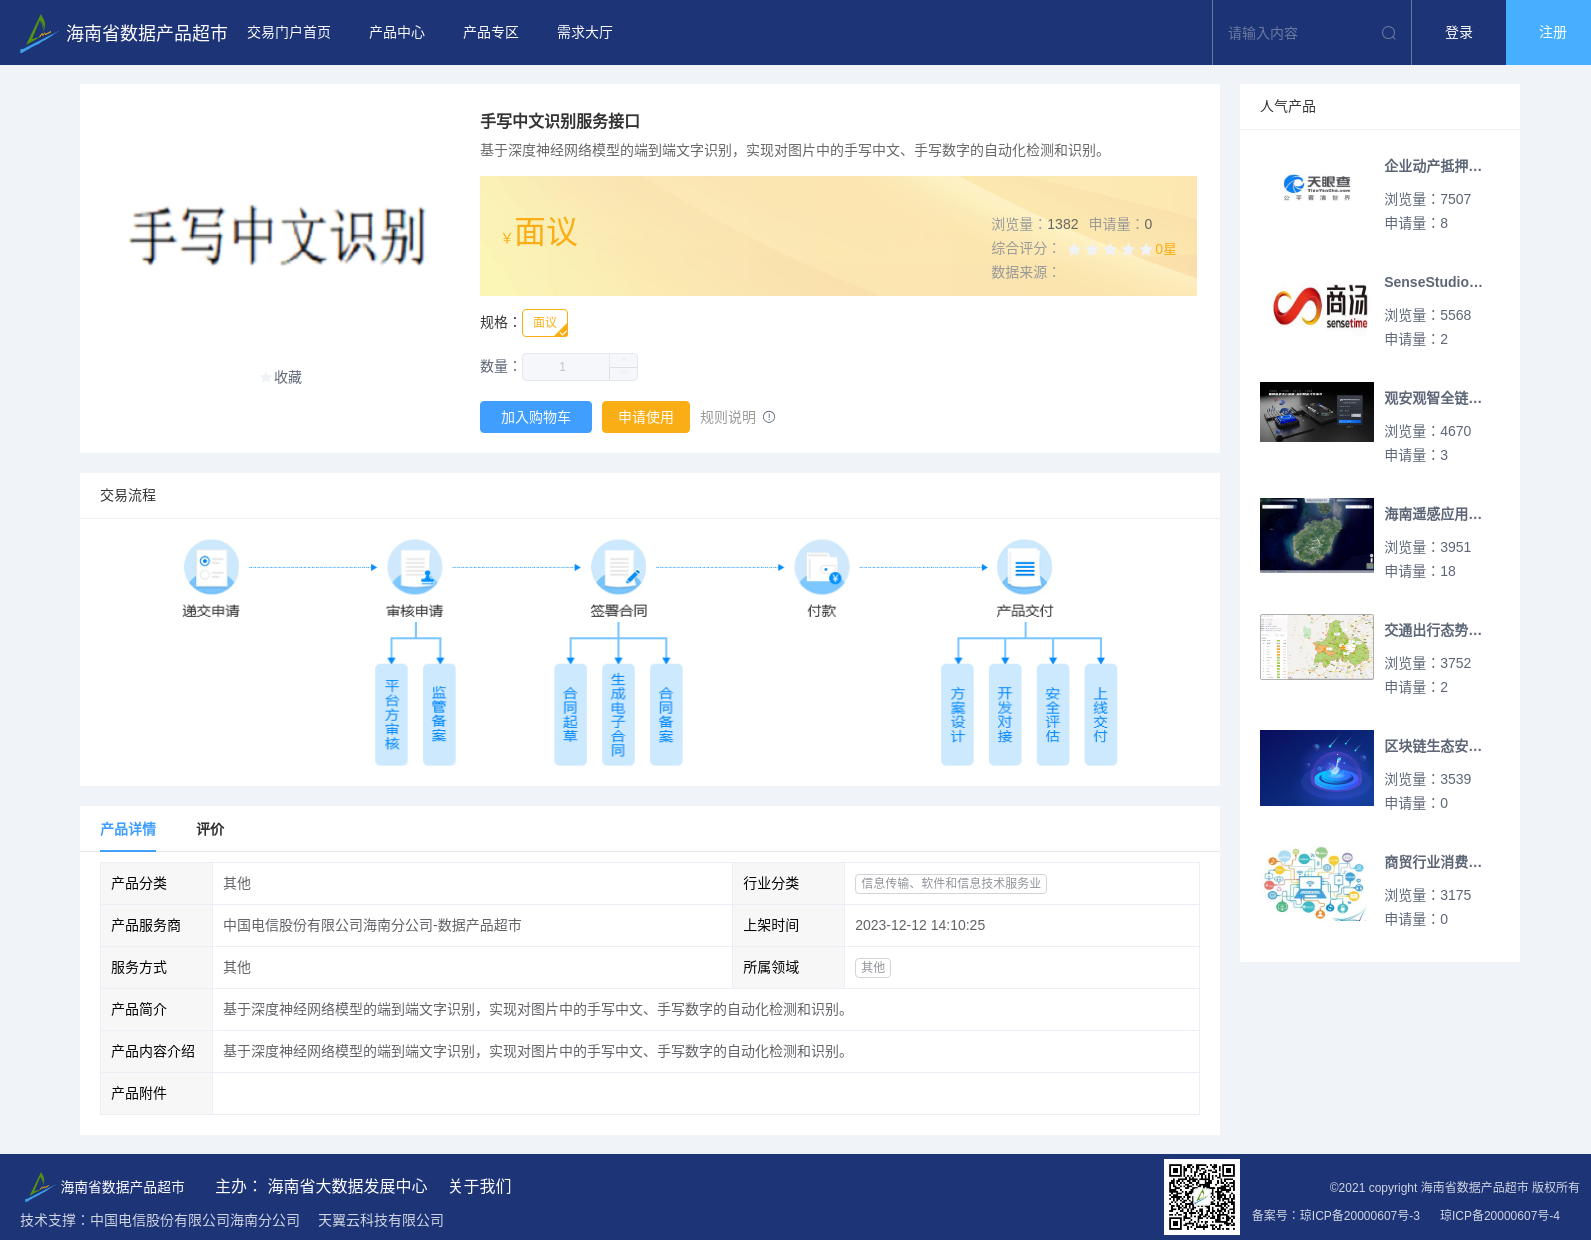
Task: Focus the 数量 quantity input field
Action: [x=566, y=367]
